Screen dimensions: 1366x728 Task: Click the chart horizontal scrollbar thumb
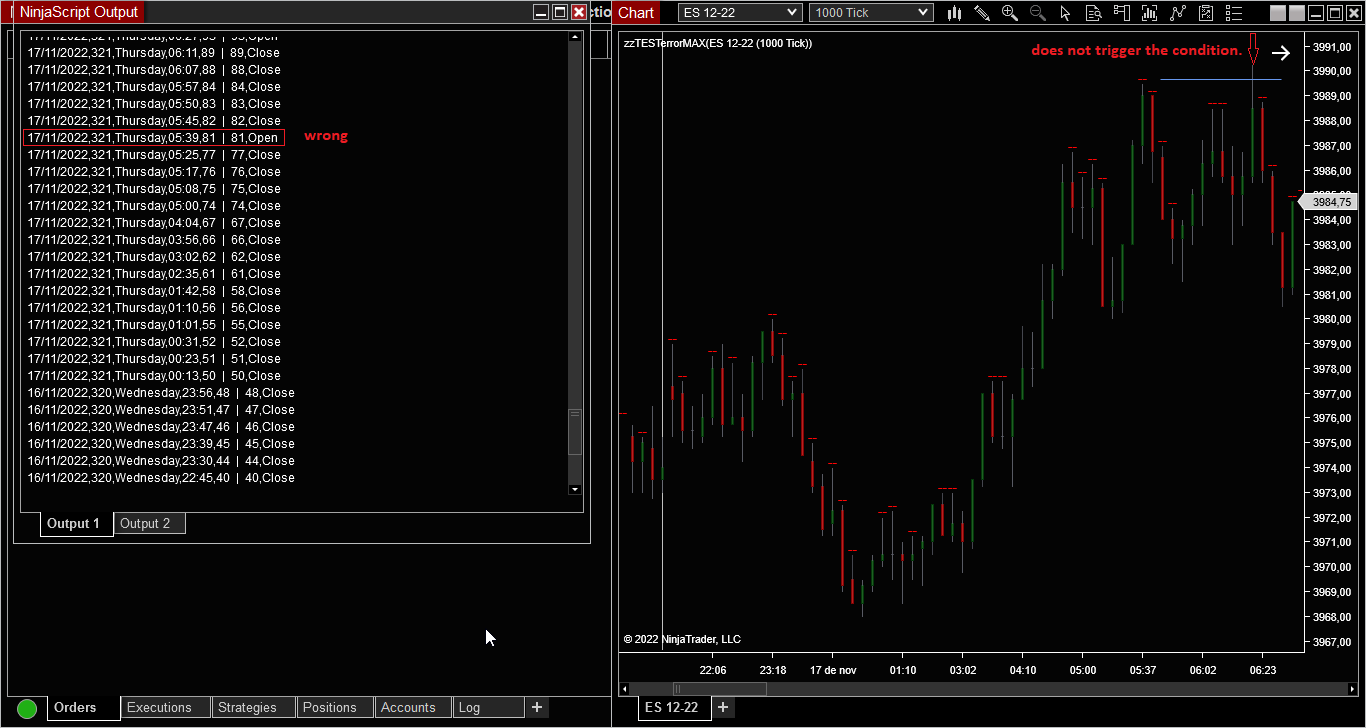720,689
